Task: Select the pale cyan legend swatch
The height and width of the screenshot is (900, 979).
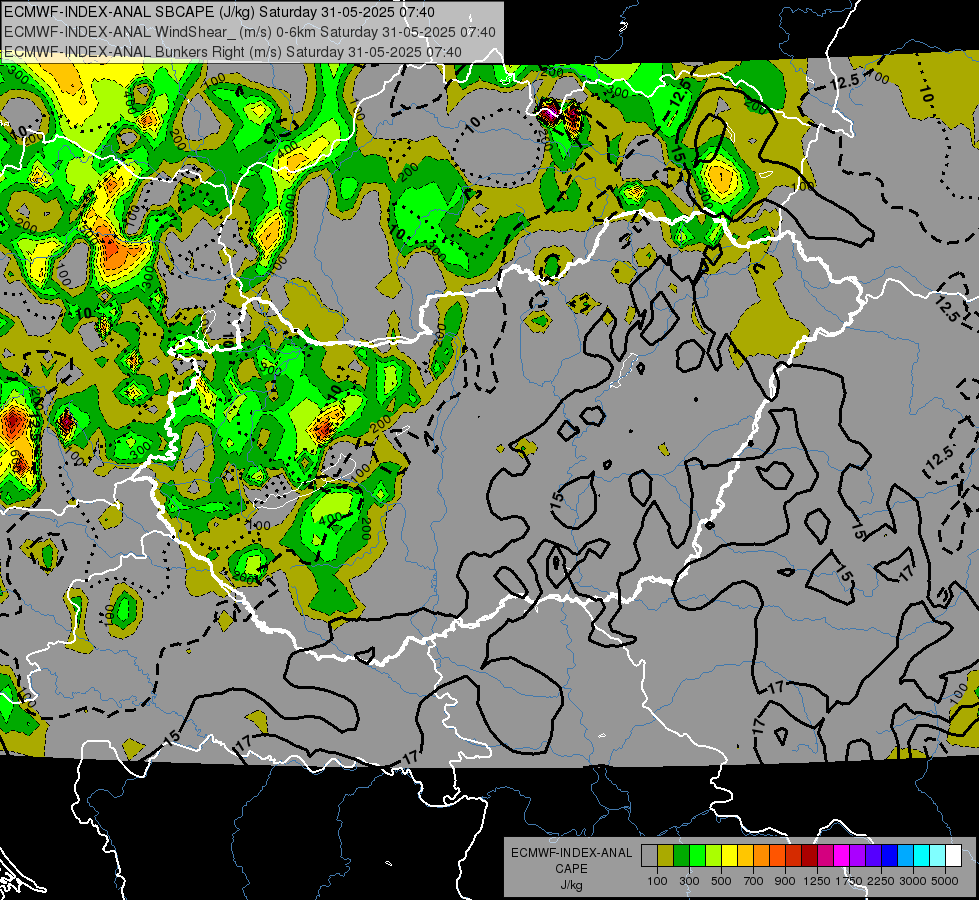Action: pos(937,855)
